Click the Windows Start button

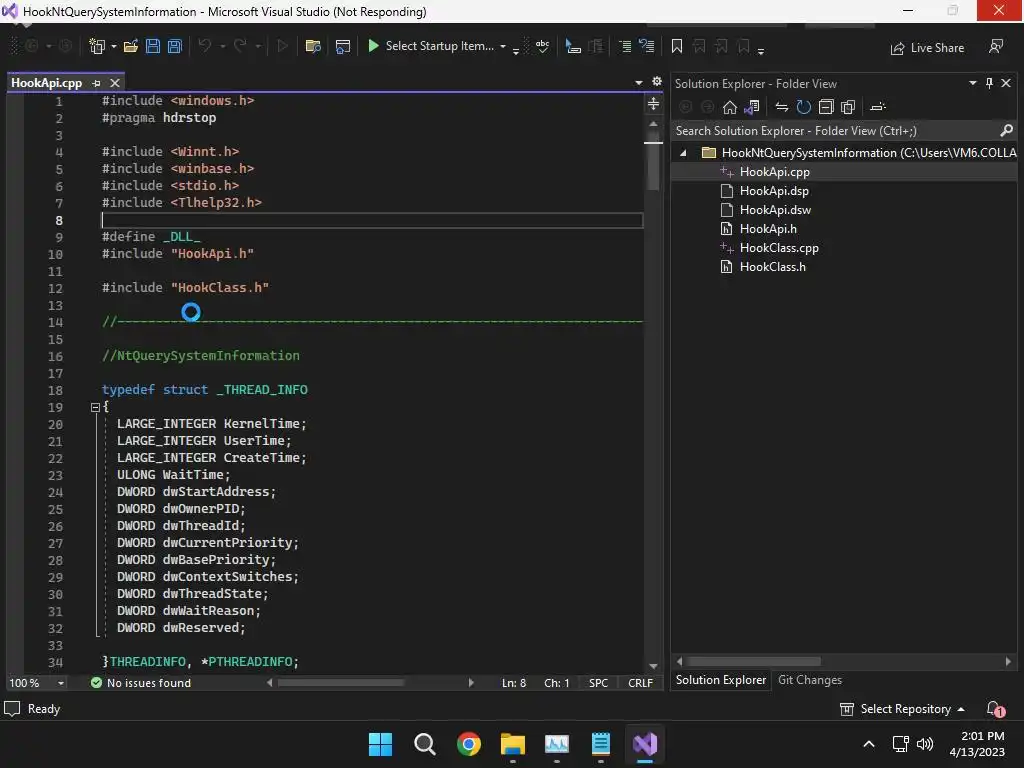(380, 744)
